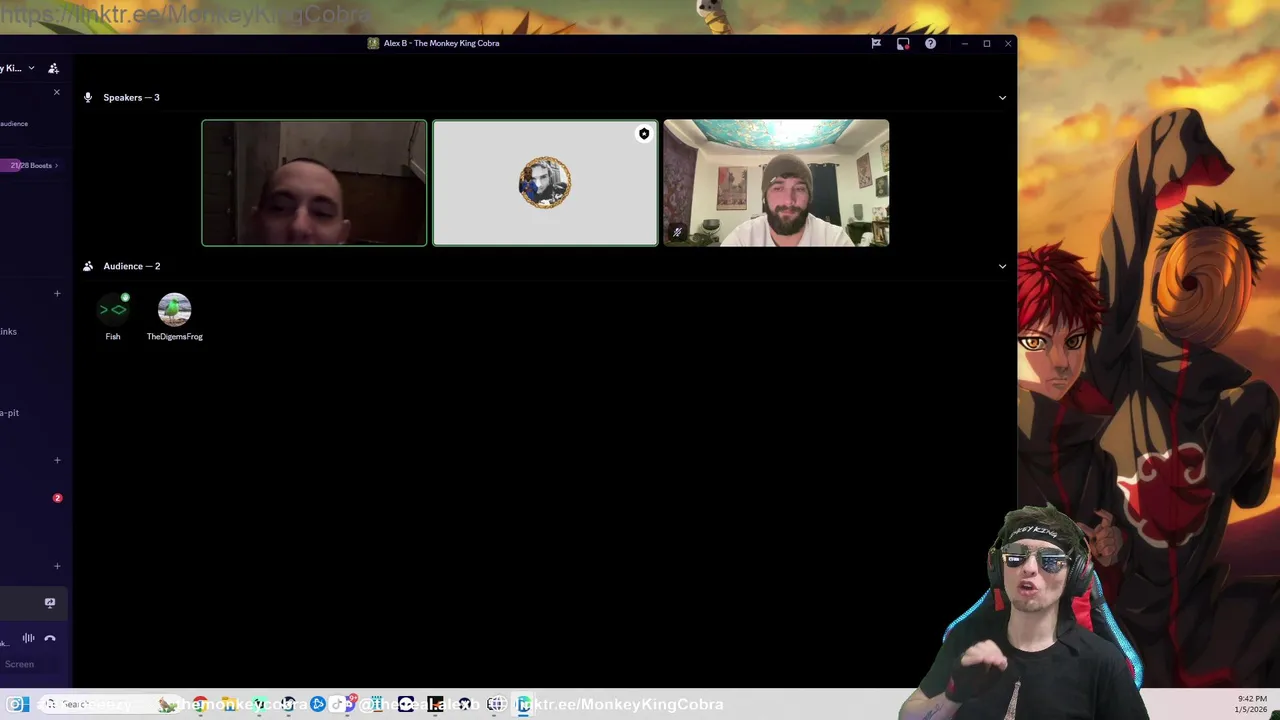This screenshot has height=720, width=1280.
Task: Open the Discord quests flag icon
Action: point(876,43)
